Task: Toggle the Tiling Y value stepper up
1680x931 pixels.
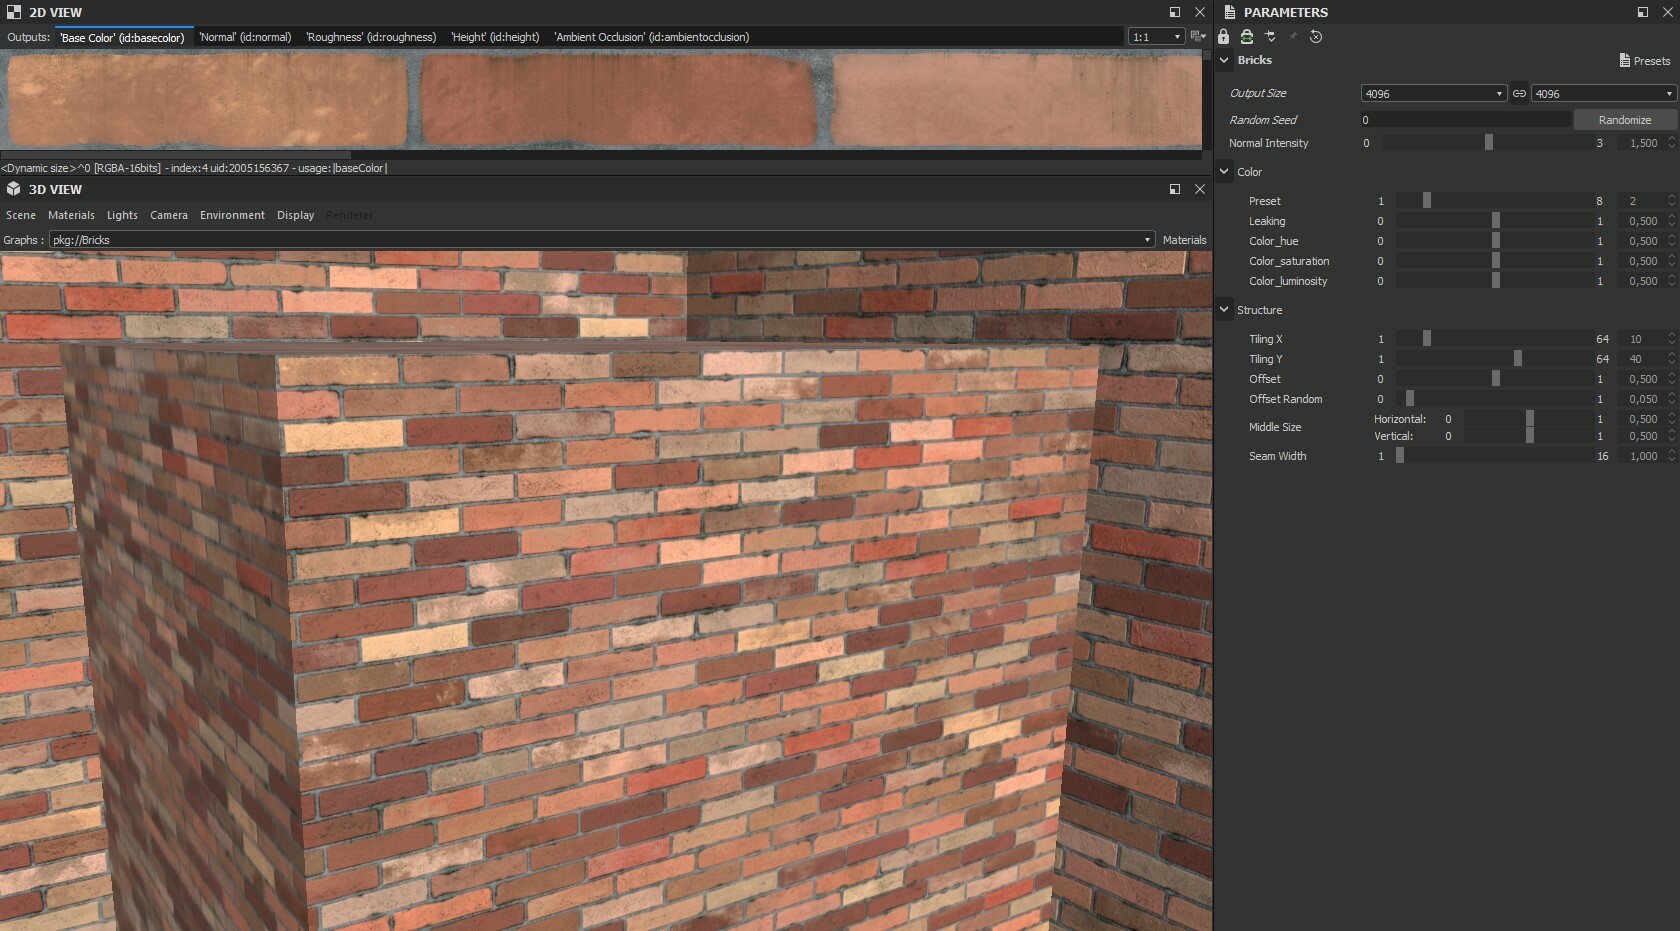Action: (x=1670, y=355)
